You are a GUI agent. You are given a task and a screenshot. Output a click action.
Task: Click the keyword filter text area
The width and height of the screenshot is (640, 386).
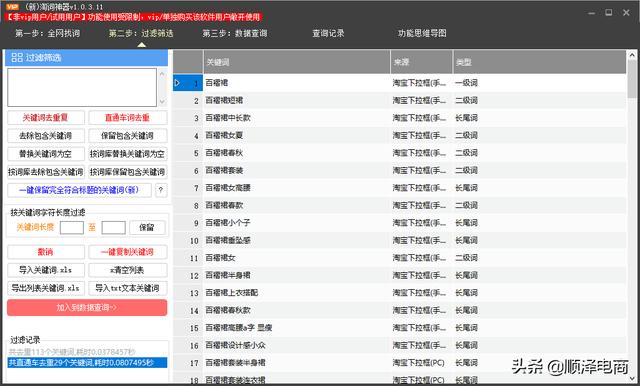click(82, 87)
